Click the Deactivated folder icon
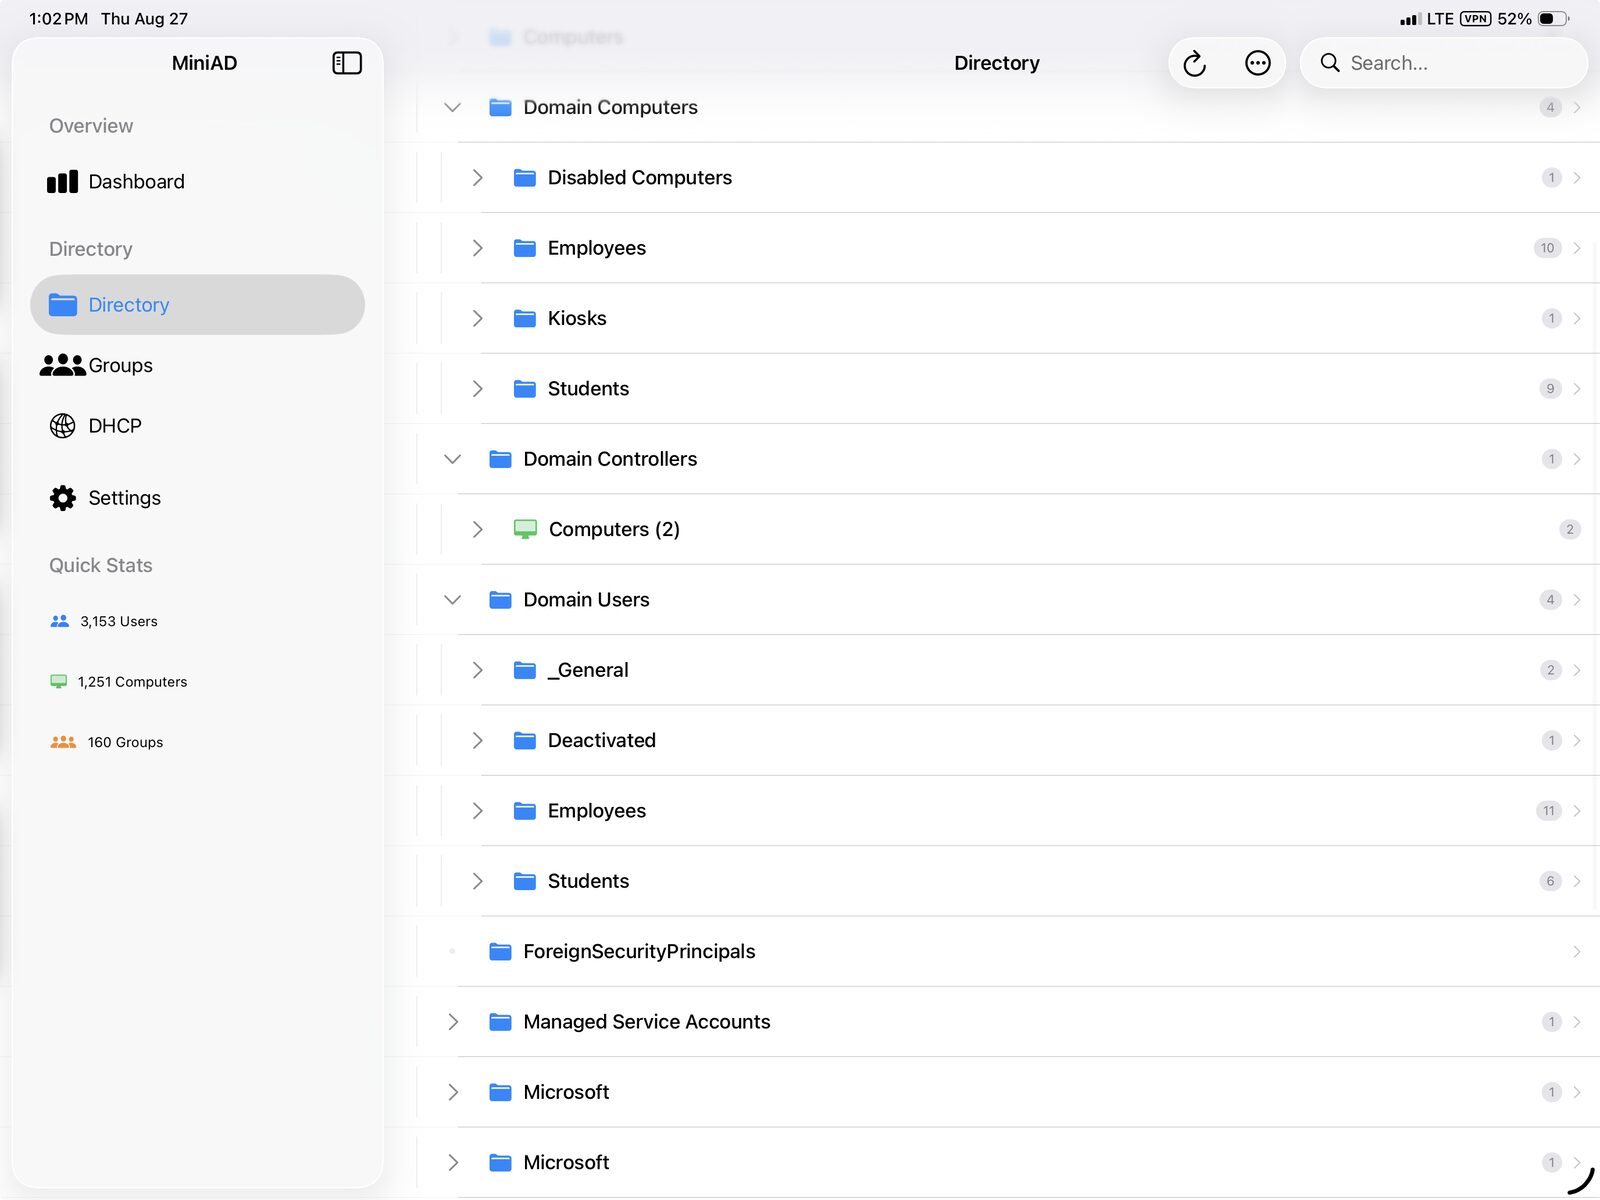This screenshot has height=1200, width=1600. point(524,740)
